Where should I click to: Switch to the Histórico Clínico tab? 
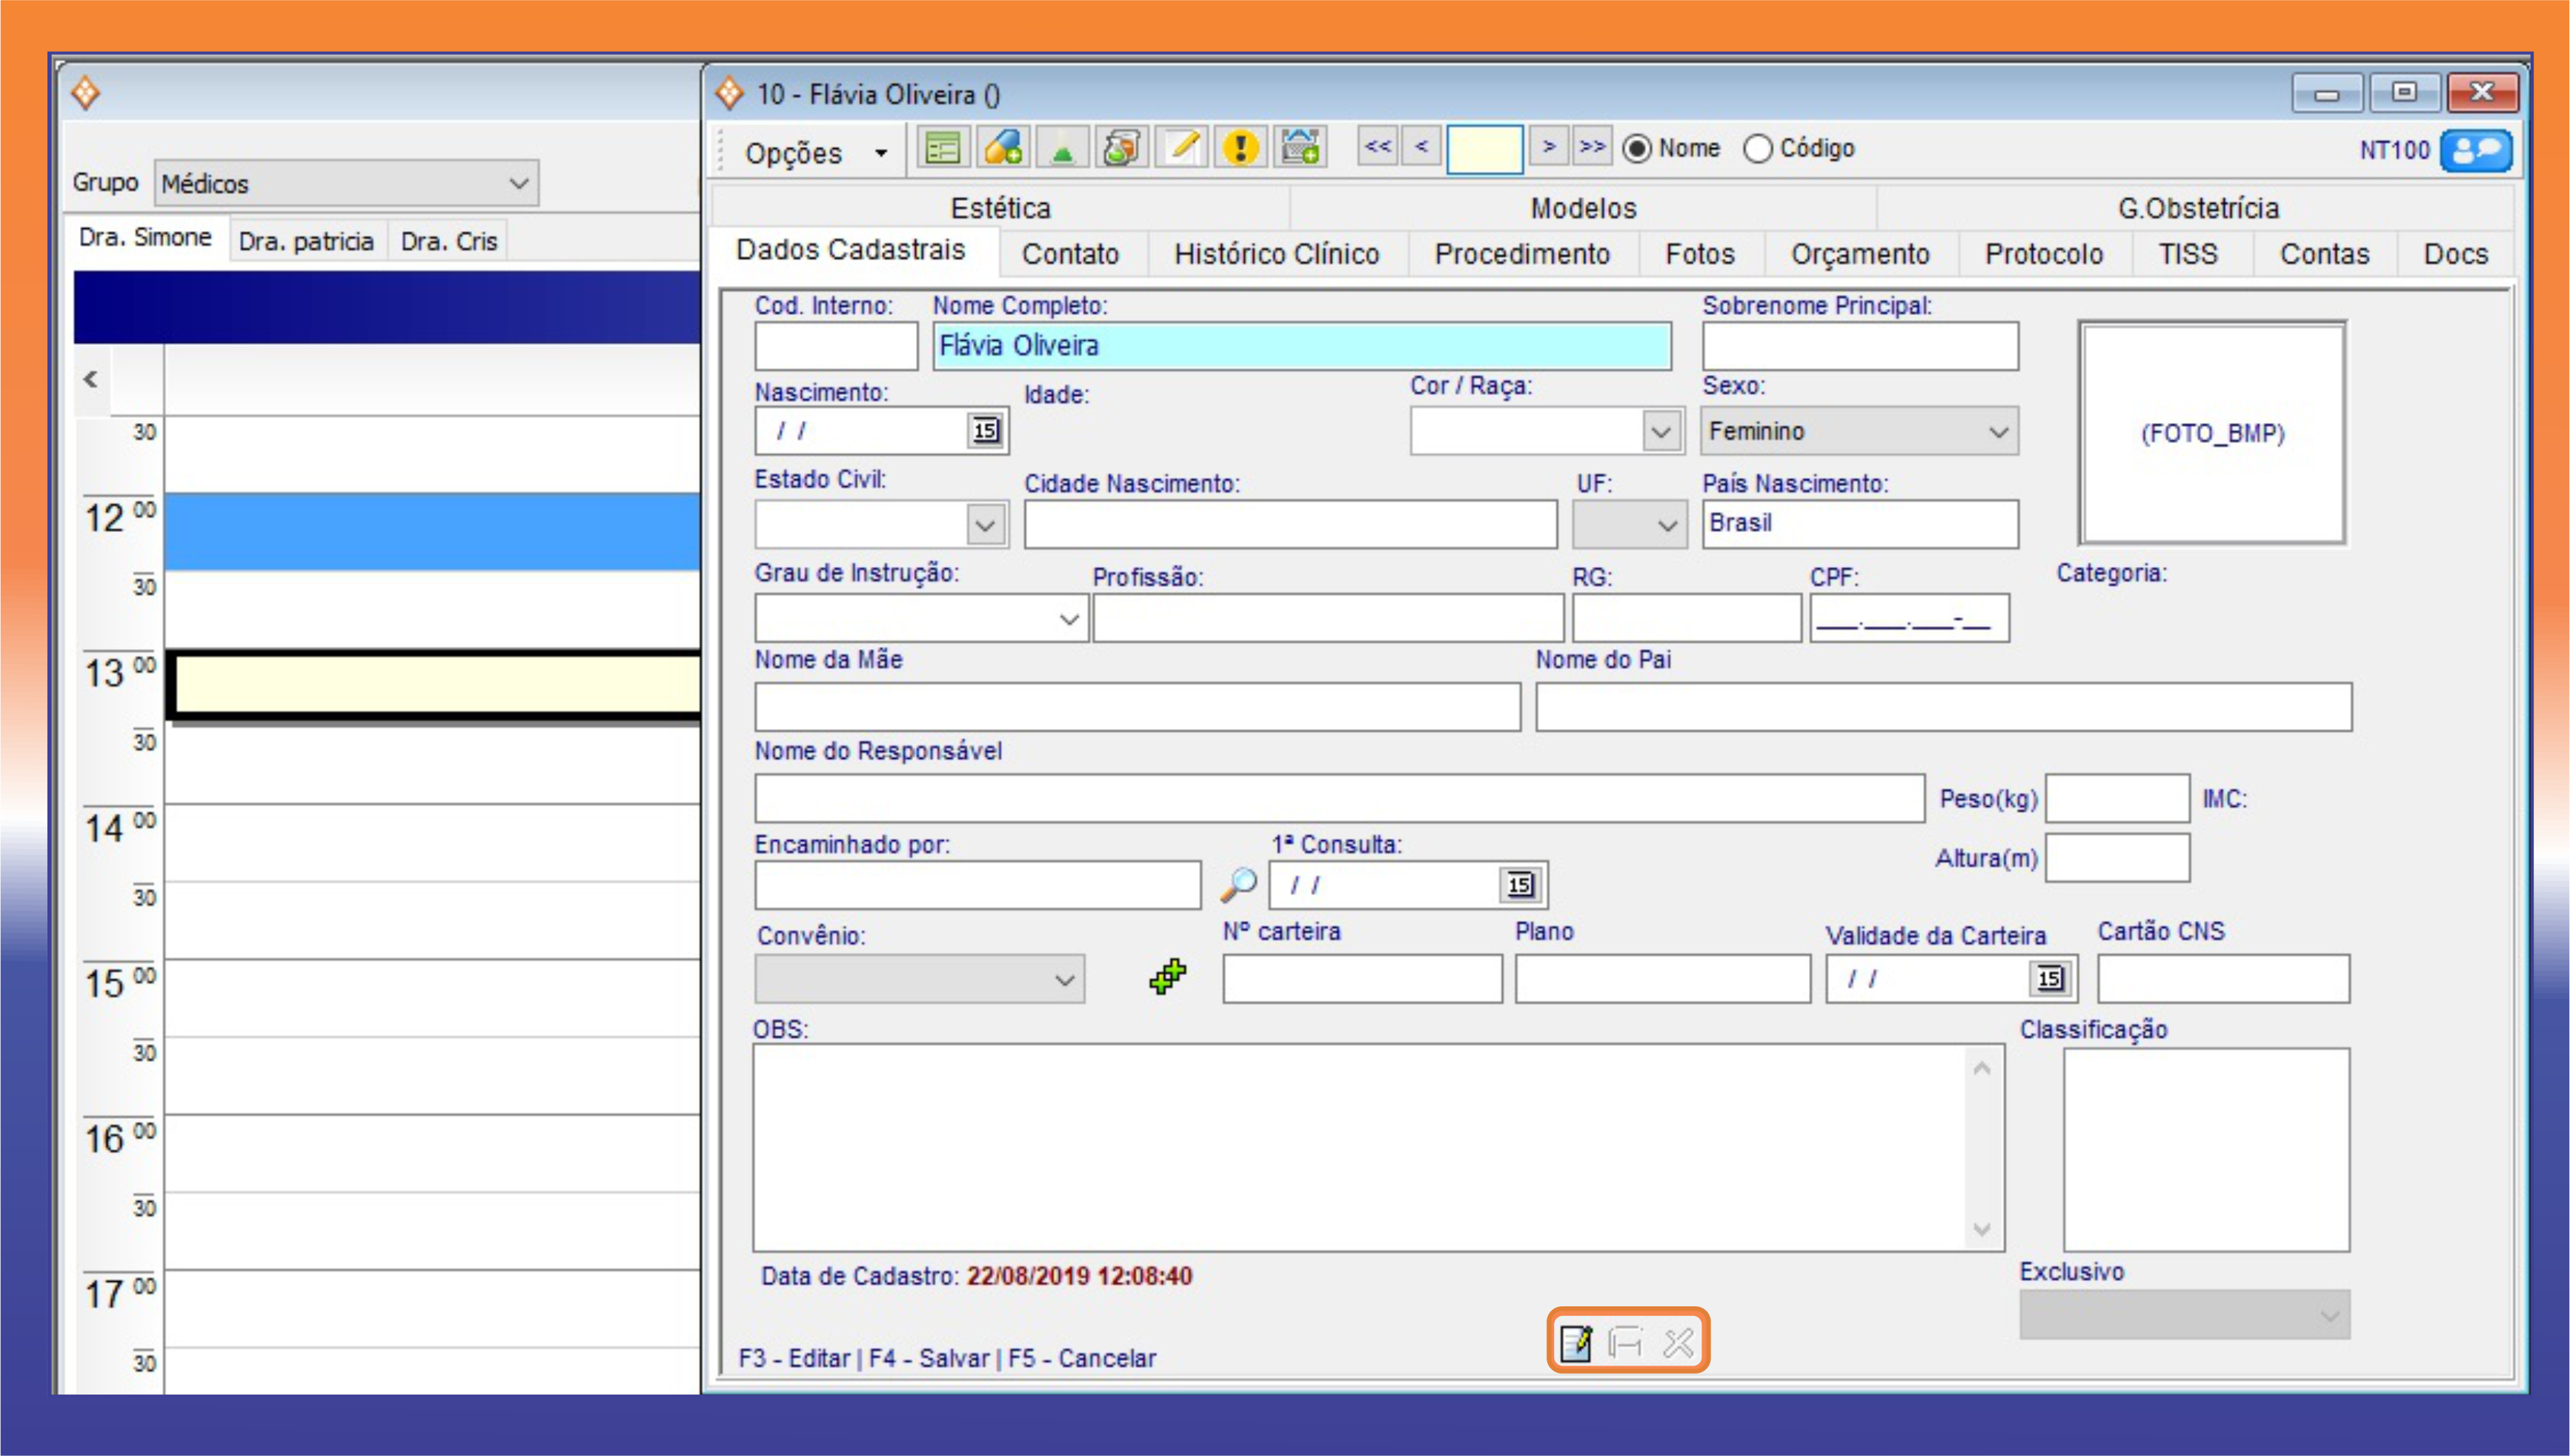click(1276, 254)
